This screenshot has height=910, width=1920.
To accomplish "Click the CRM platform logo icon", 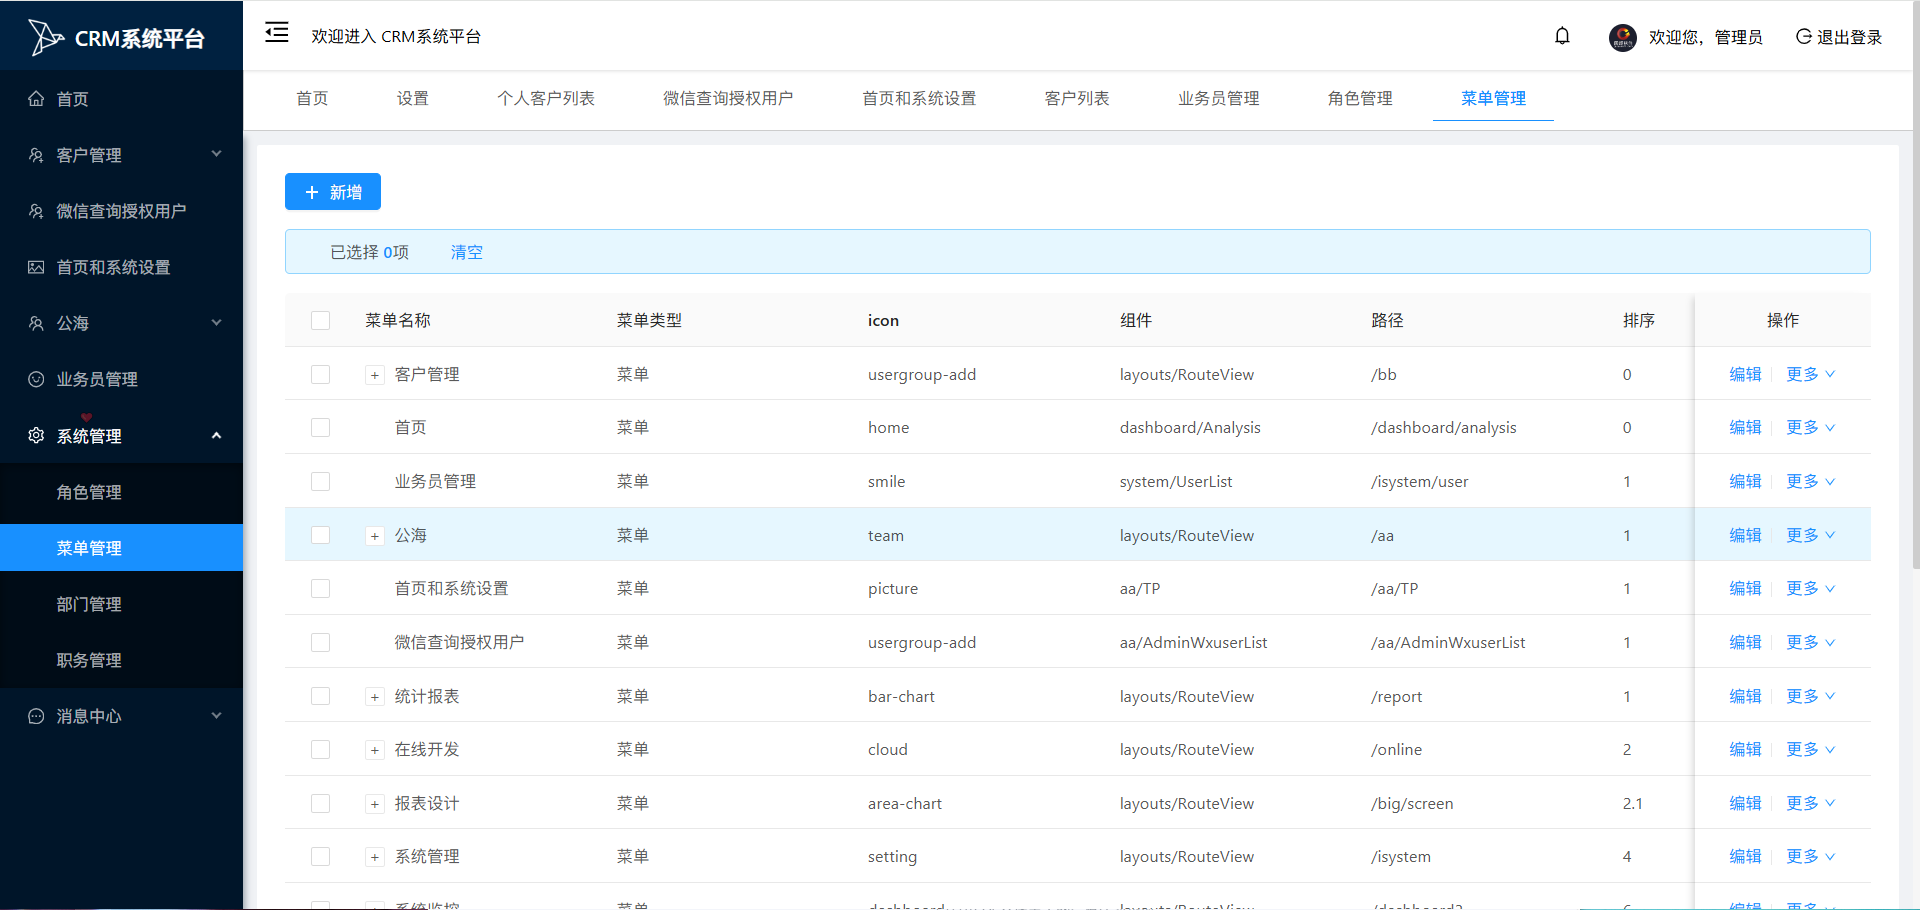I will 45,37.
